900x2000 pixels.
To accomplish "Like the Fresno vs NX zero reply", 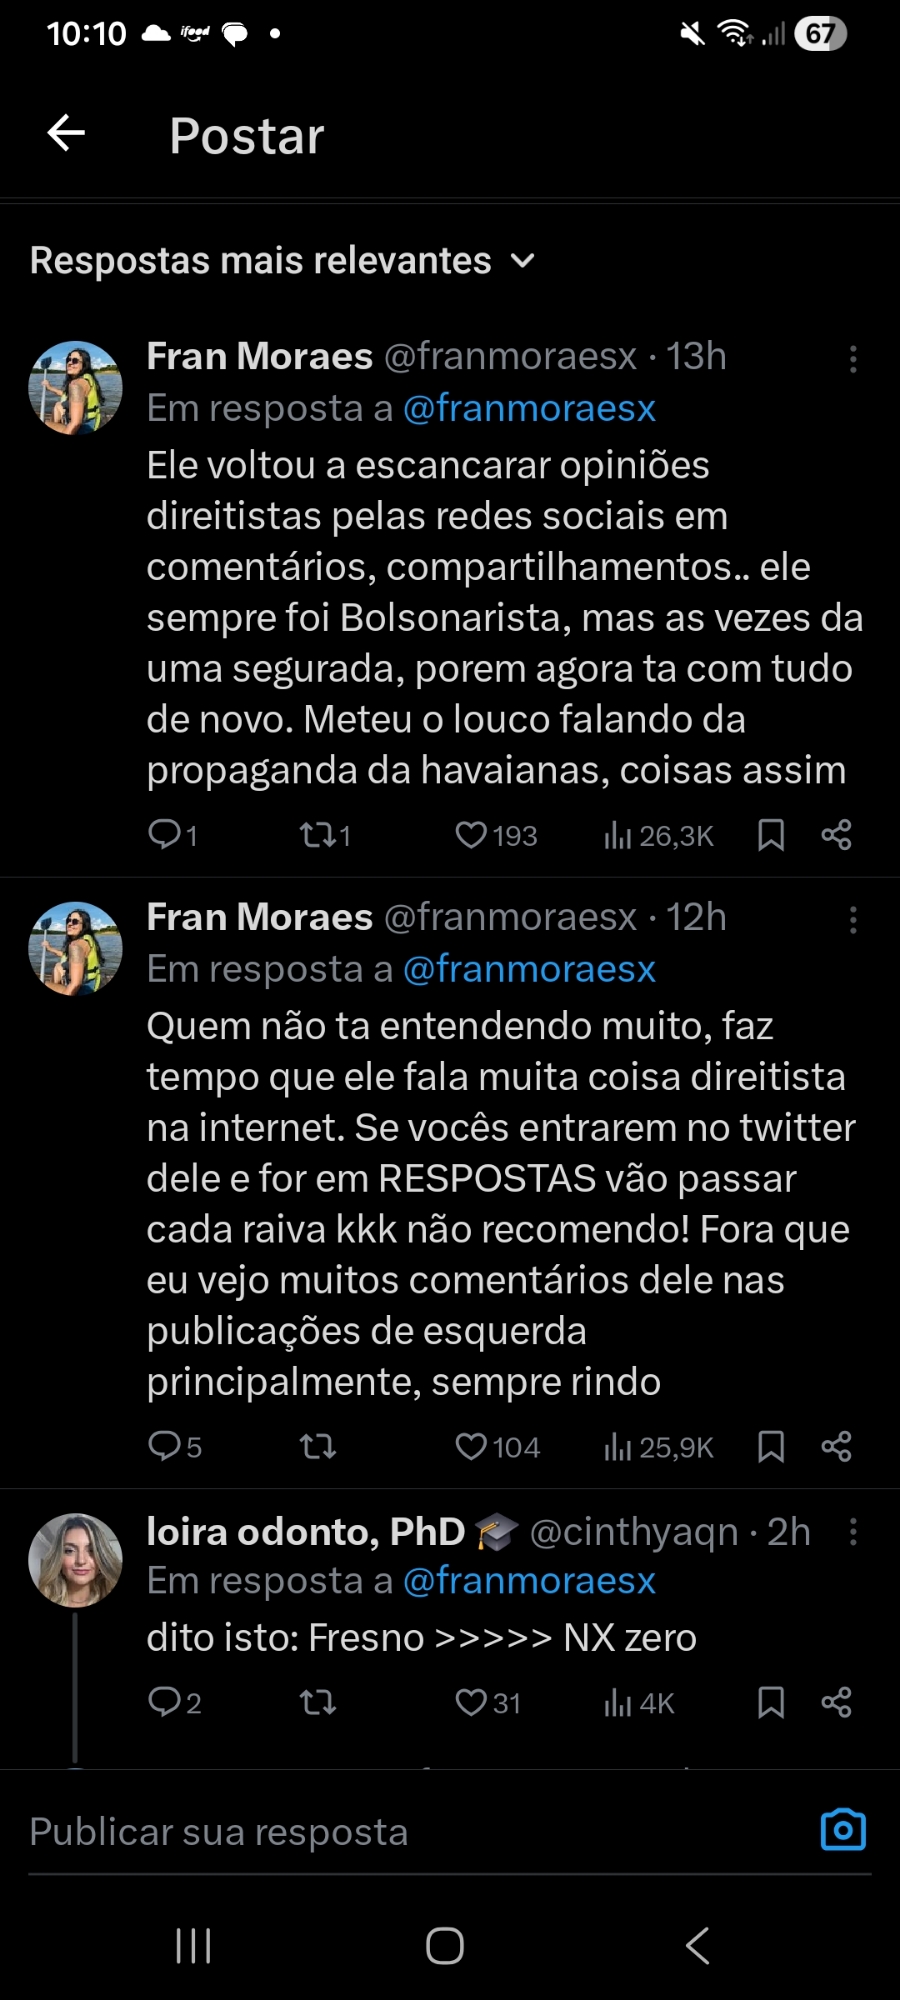I will (x=471, y=1703).
